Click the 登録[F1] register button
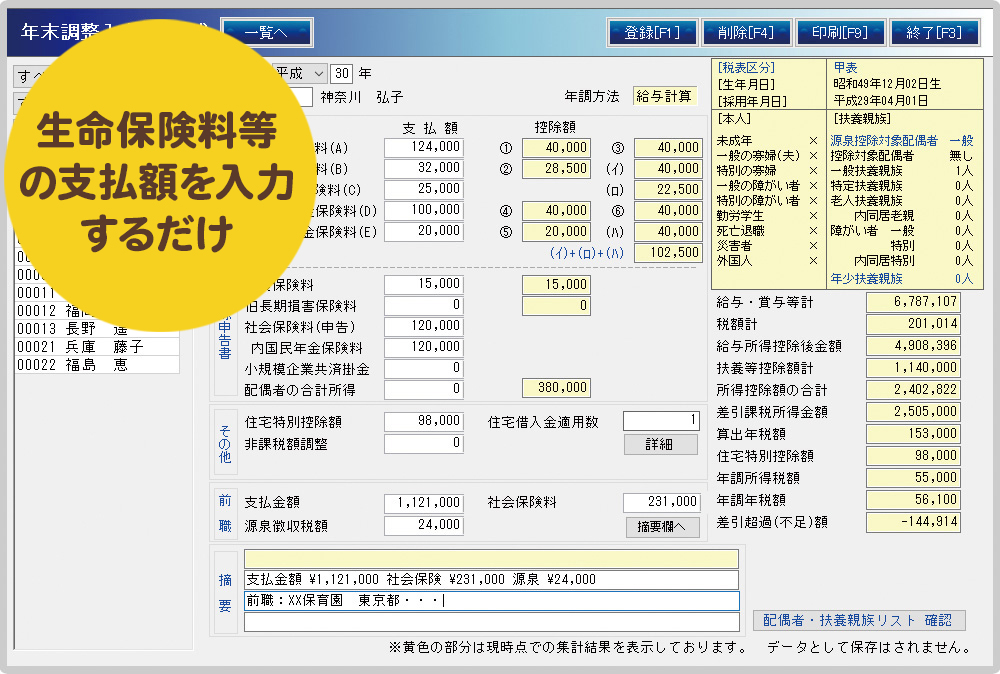 [652, 33]
